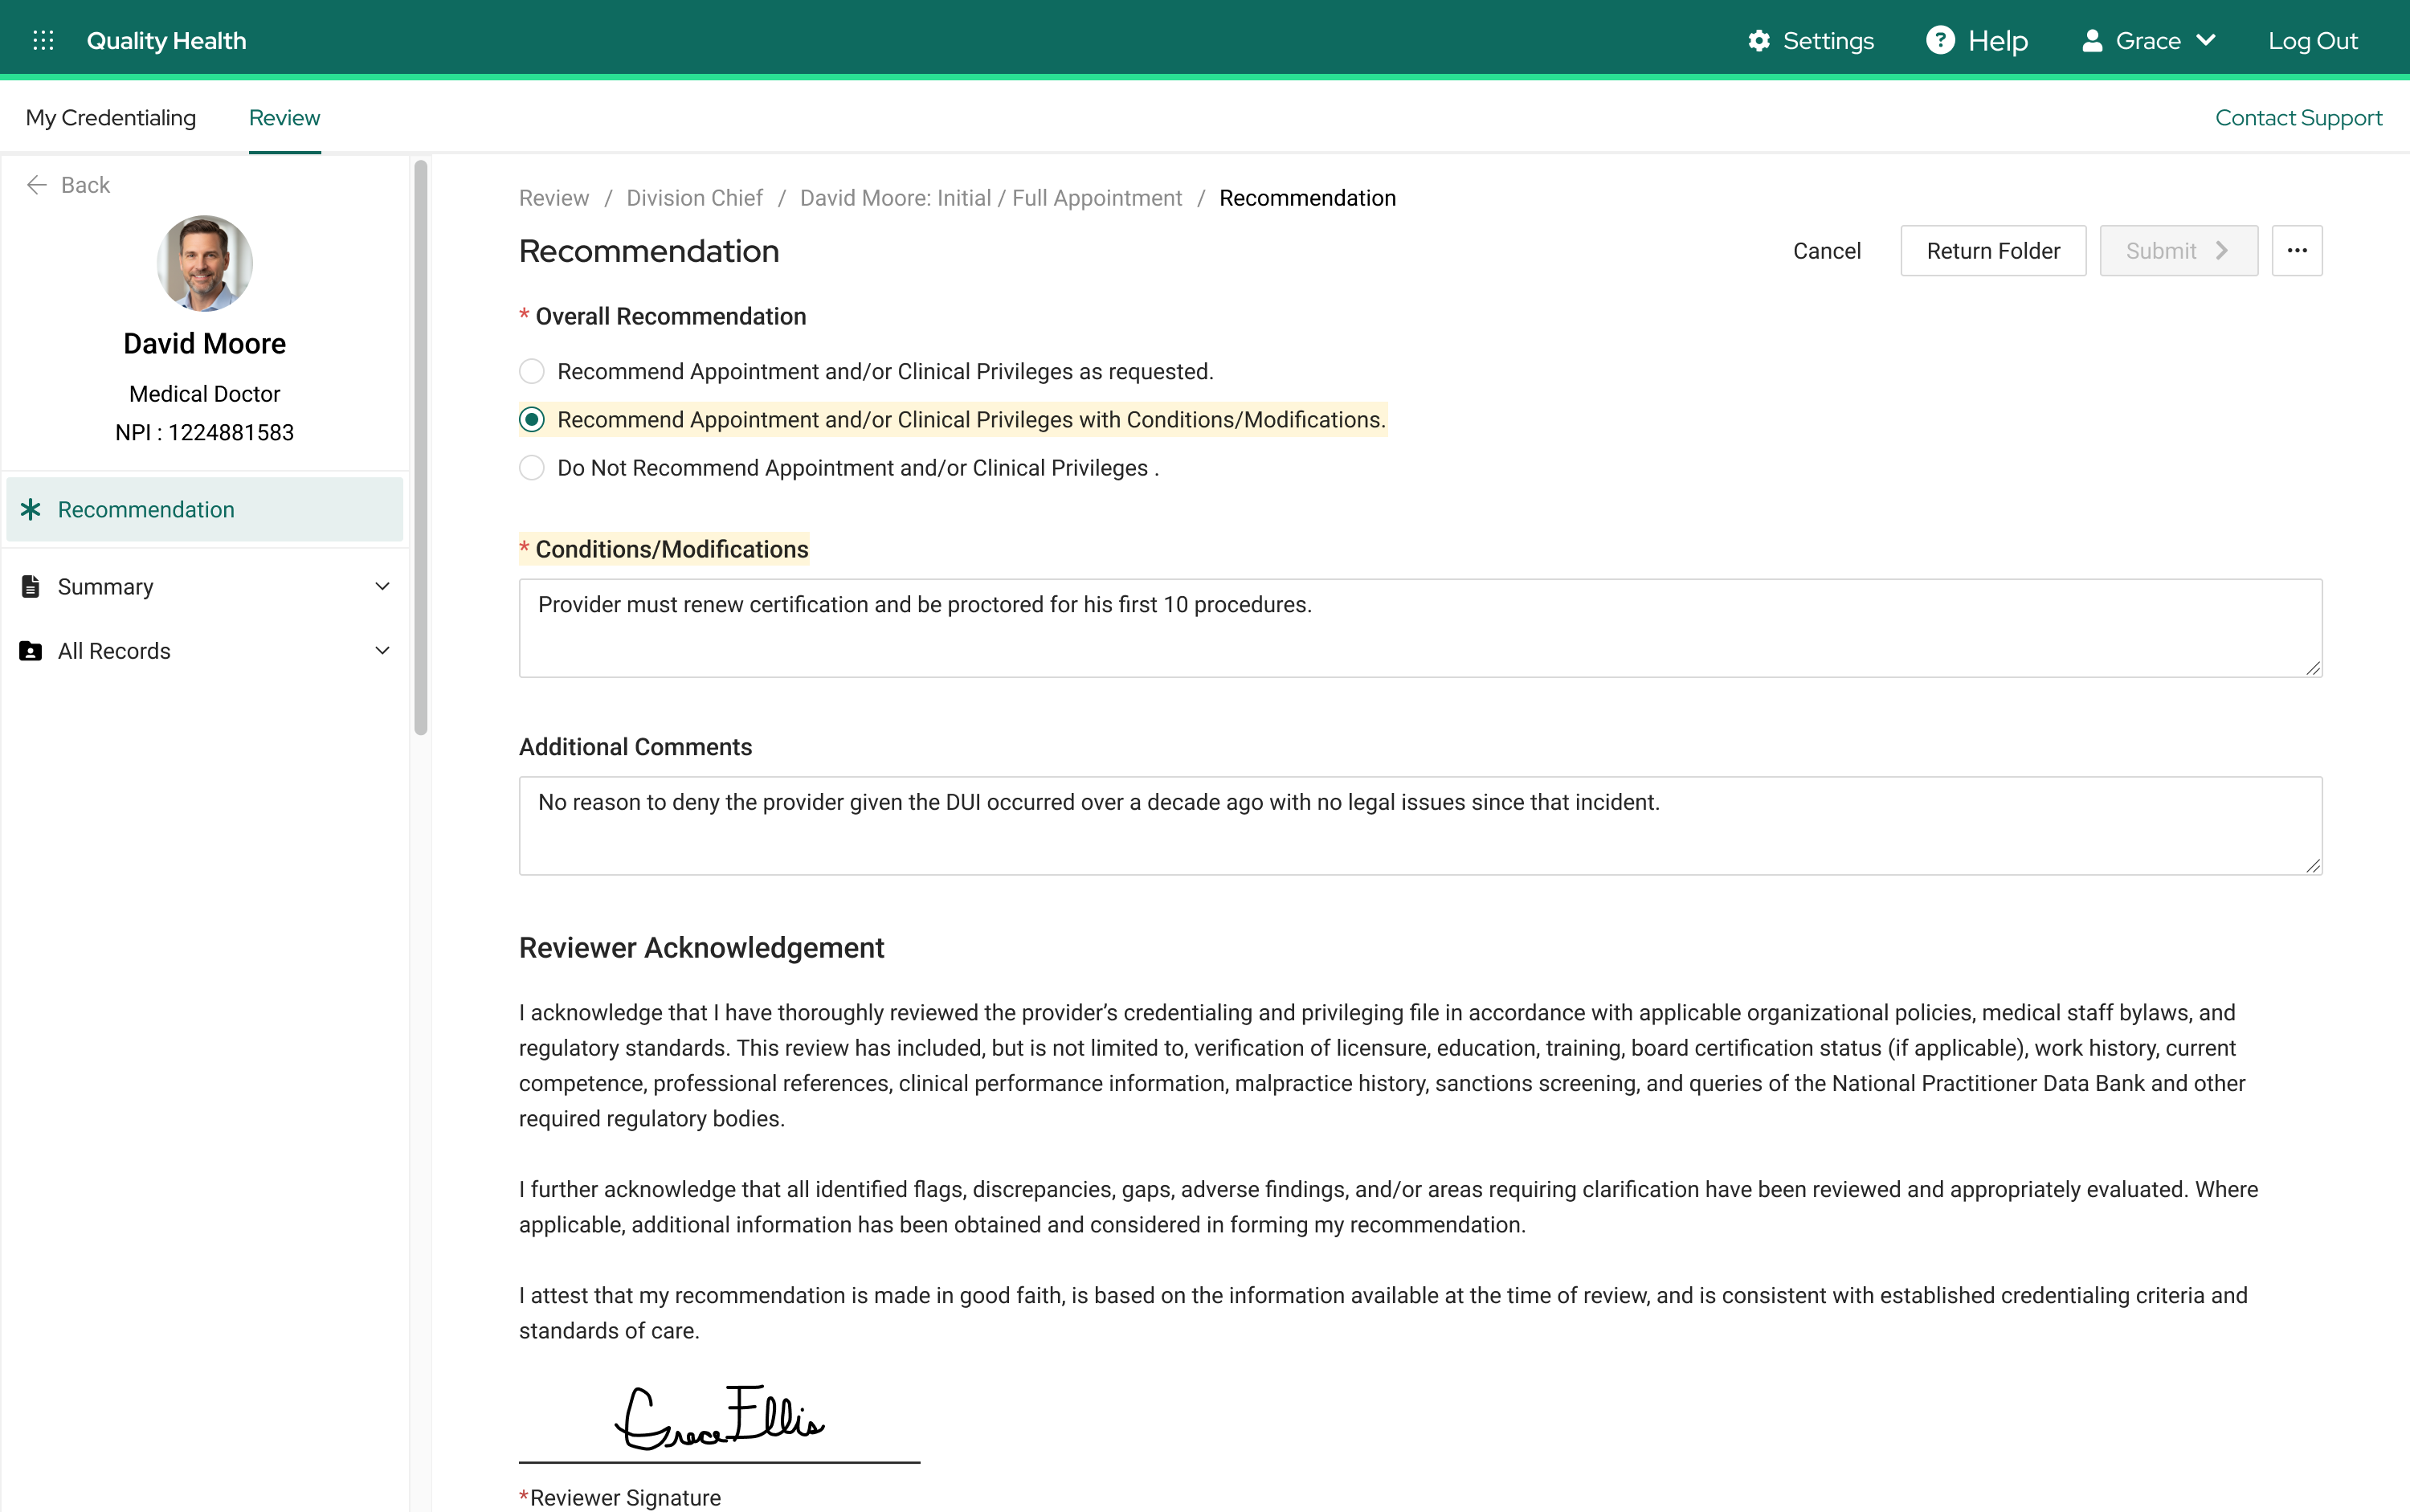Viewport: 2410px width, 1512px height.
Task: Open the Review tab
Action: [x=285, y=118]
